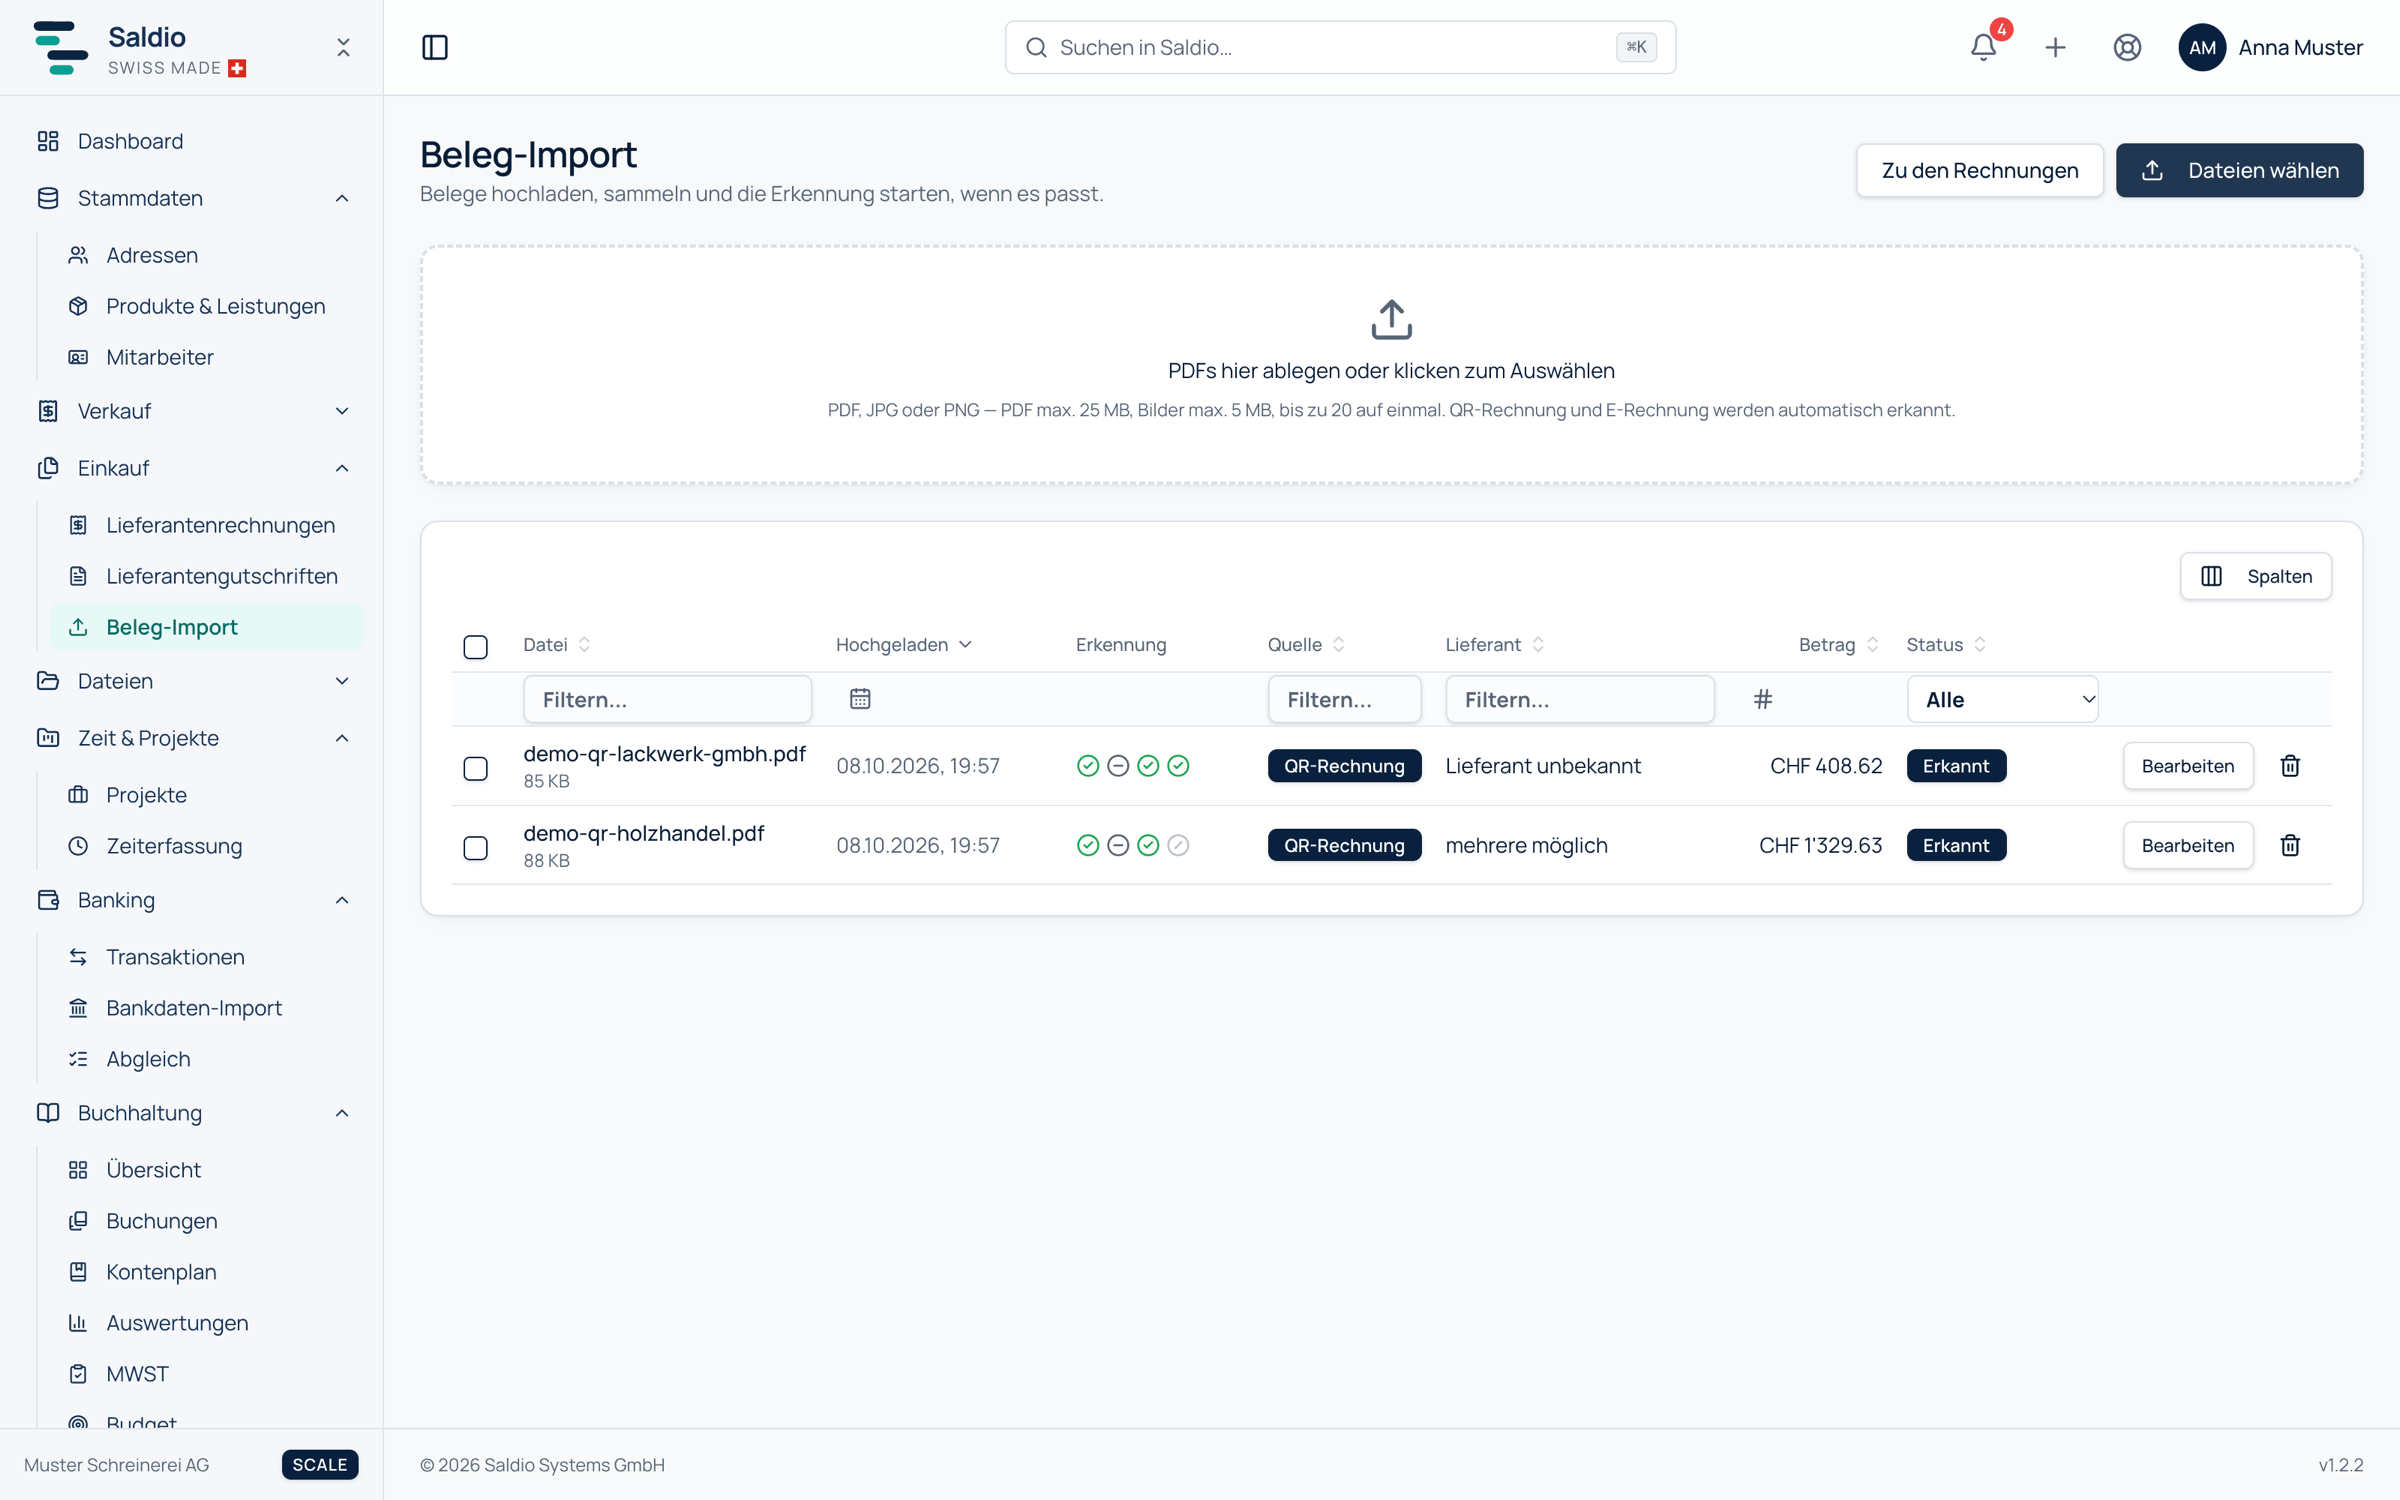
Task: Click the upload icon in drop zone
Action: (1391, 320)
